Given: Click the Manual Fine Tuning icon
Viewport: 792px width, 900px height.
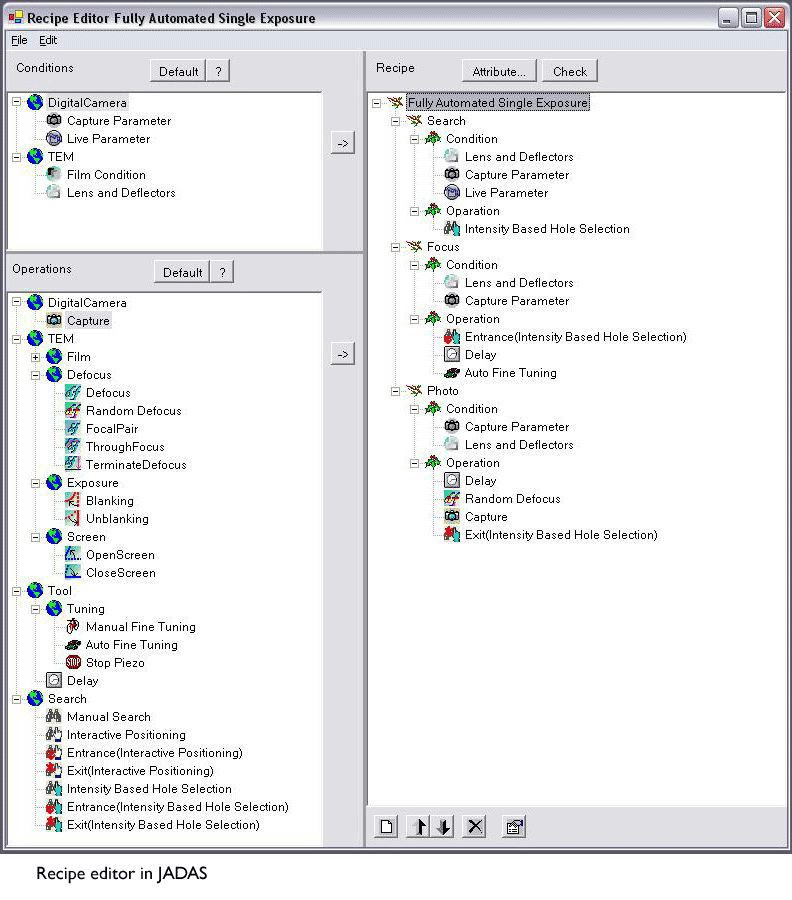Looking at the screenshot, I should coord(73,626).
